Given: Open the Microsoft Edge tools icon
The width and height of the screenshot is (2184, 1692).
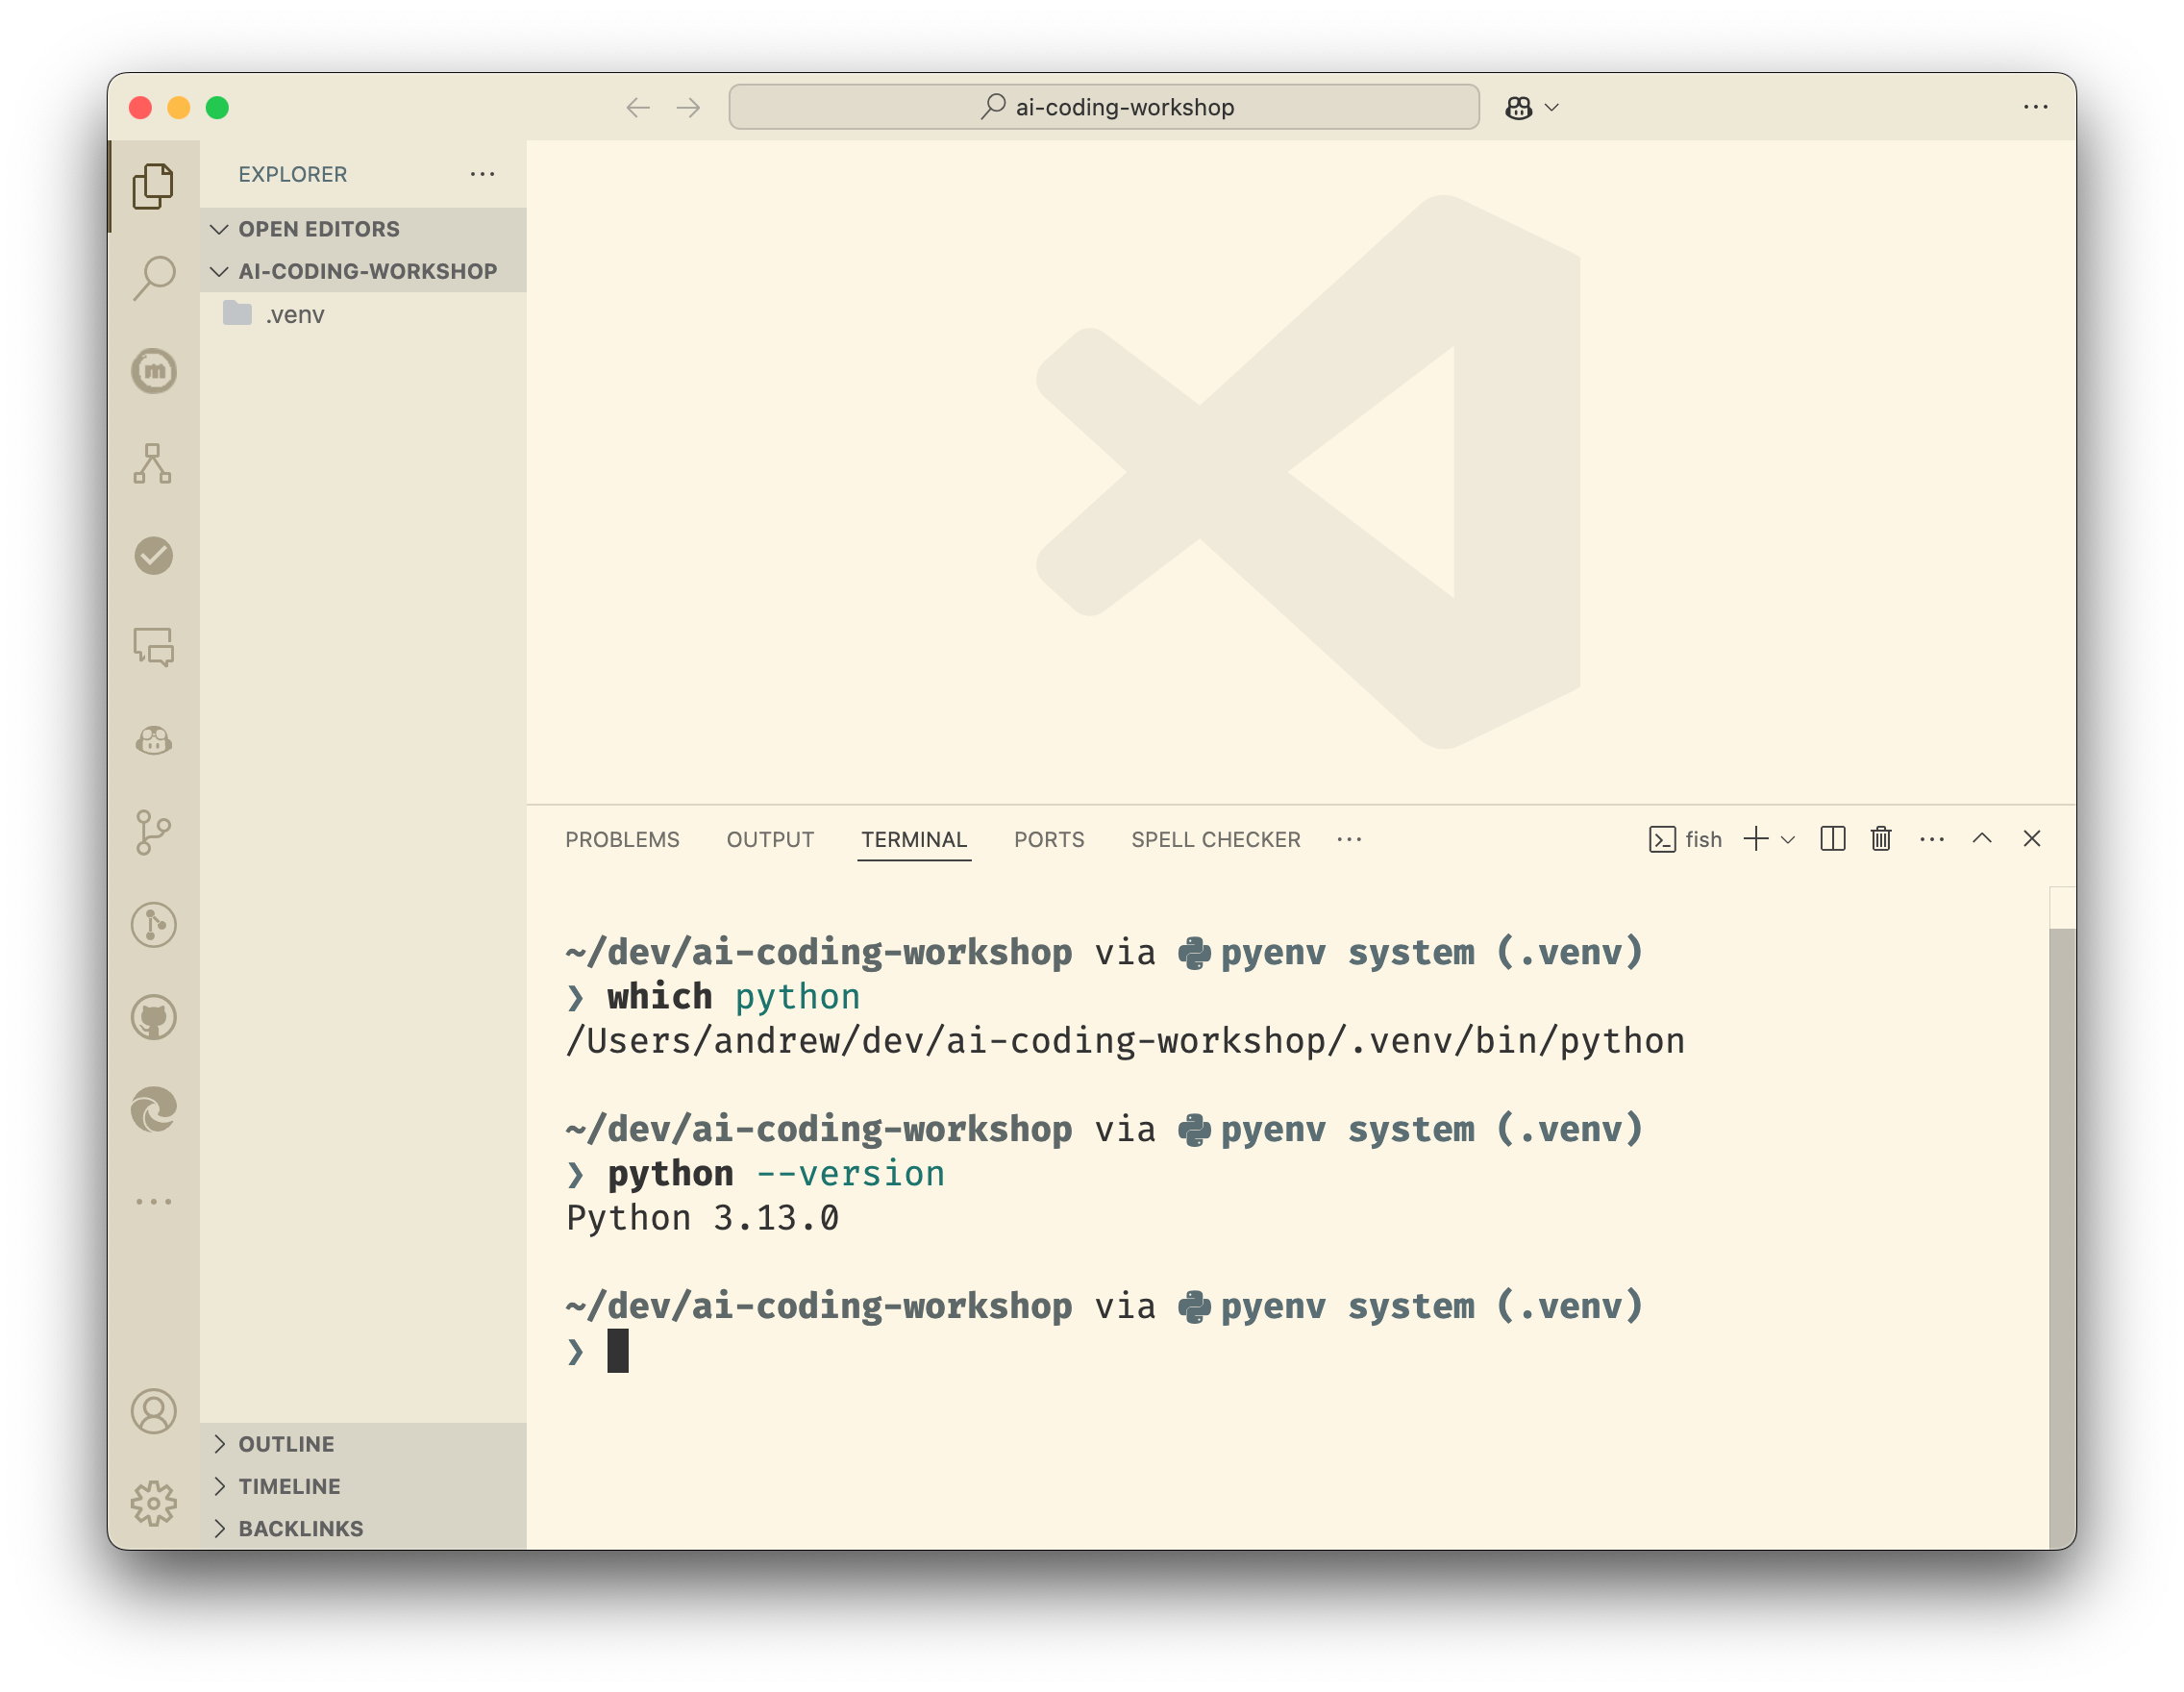Looking at the screenshot, I should tap(153, 1110).
